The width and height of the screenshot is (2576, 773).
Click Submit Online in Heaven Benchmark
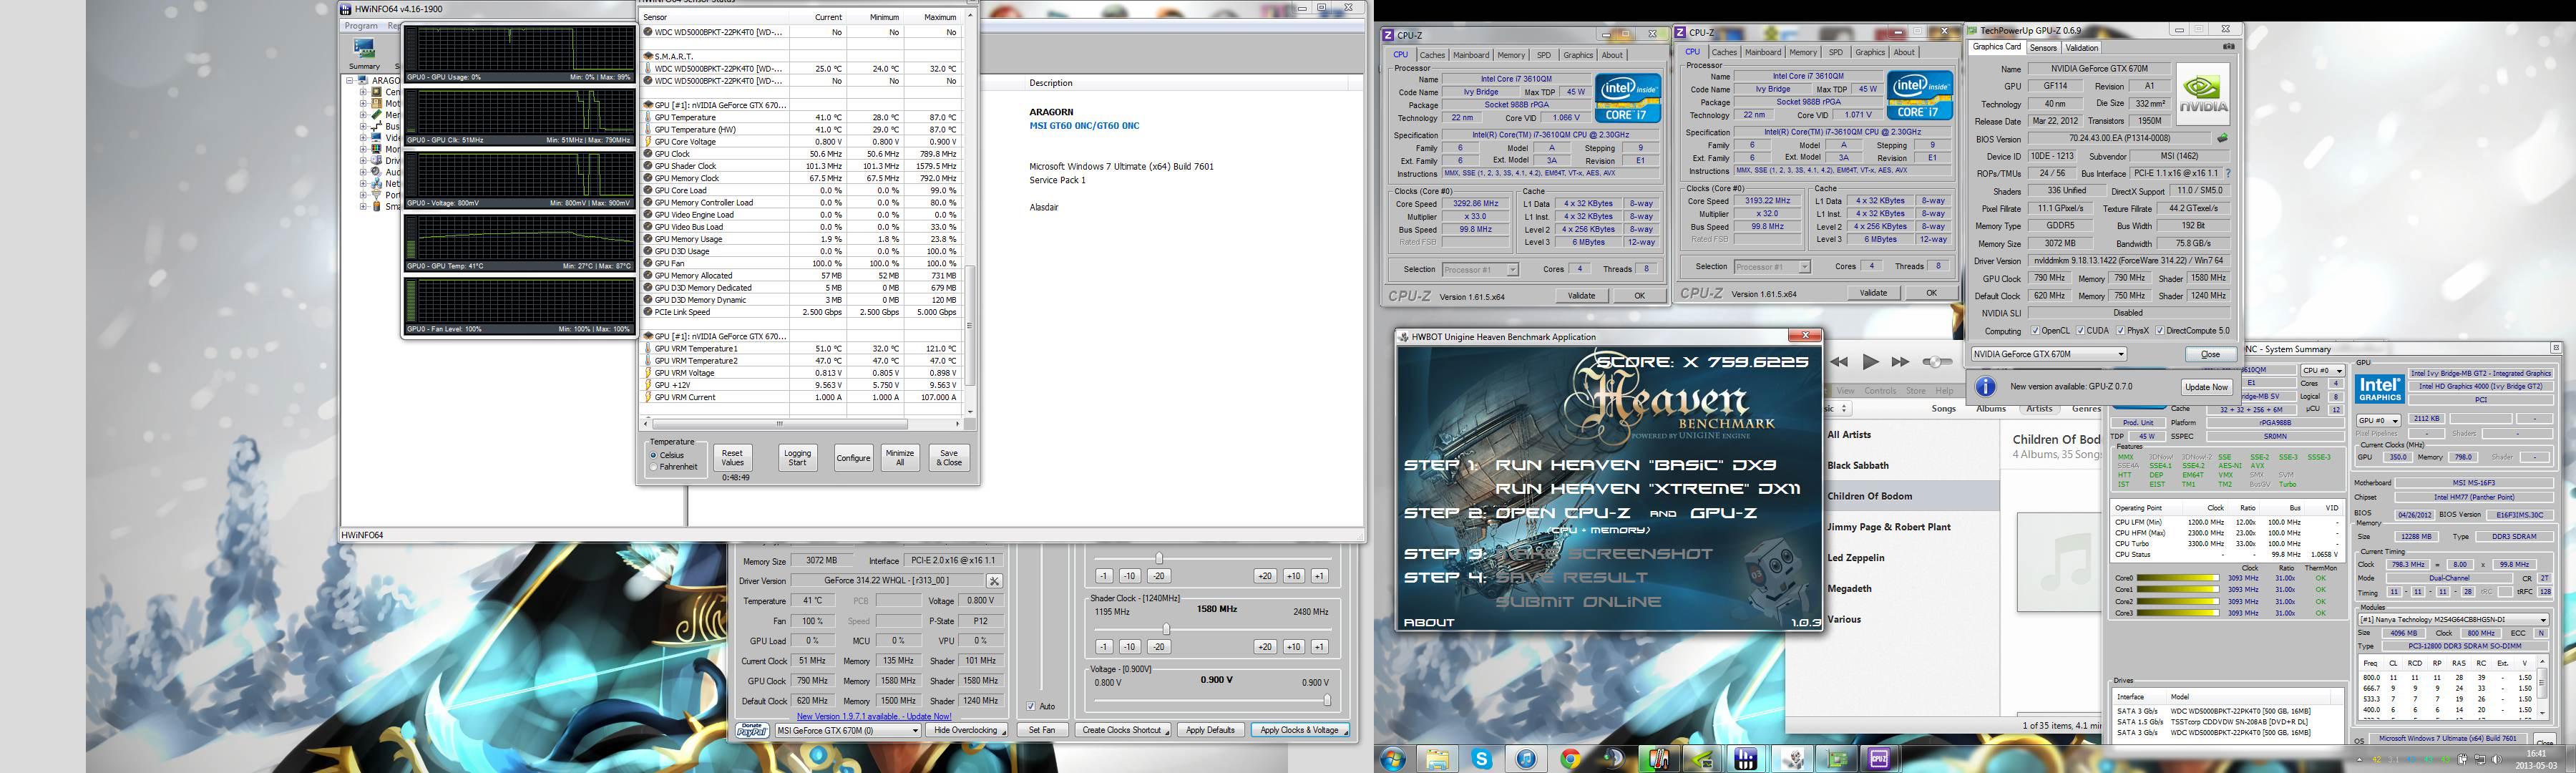pyautogui.click(x=1579, y=602)
